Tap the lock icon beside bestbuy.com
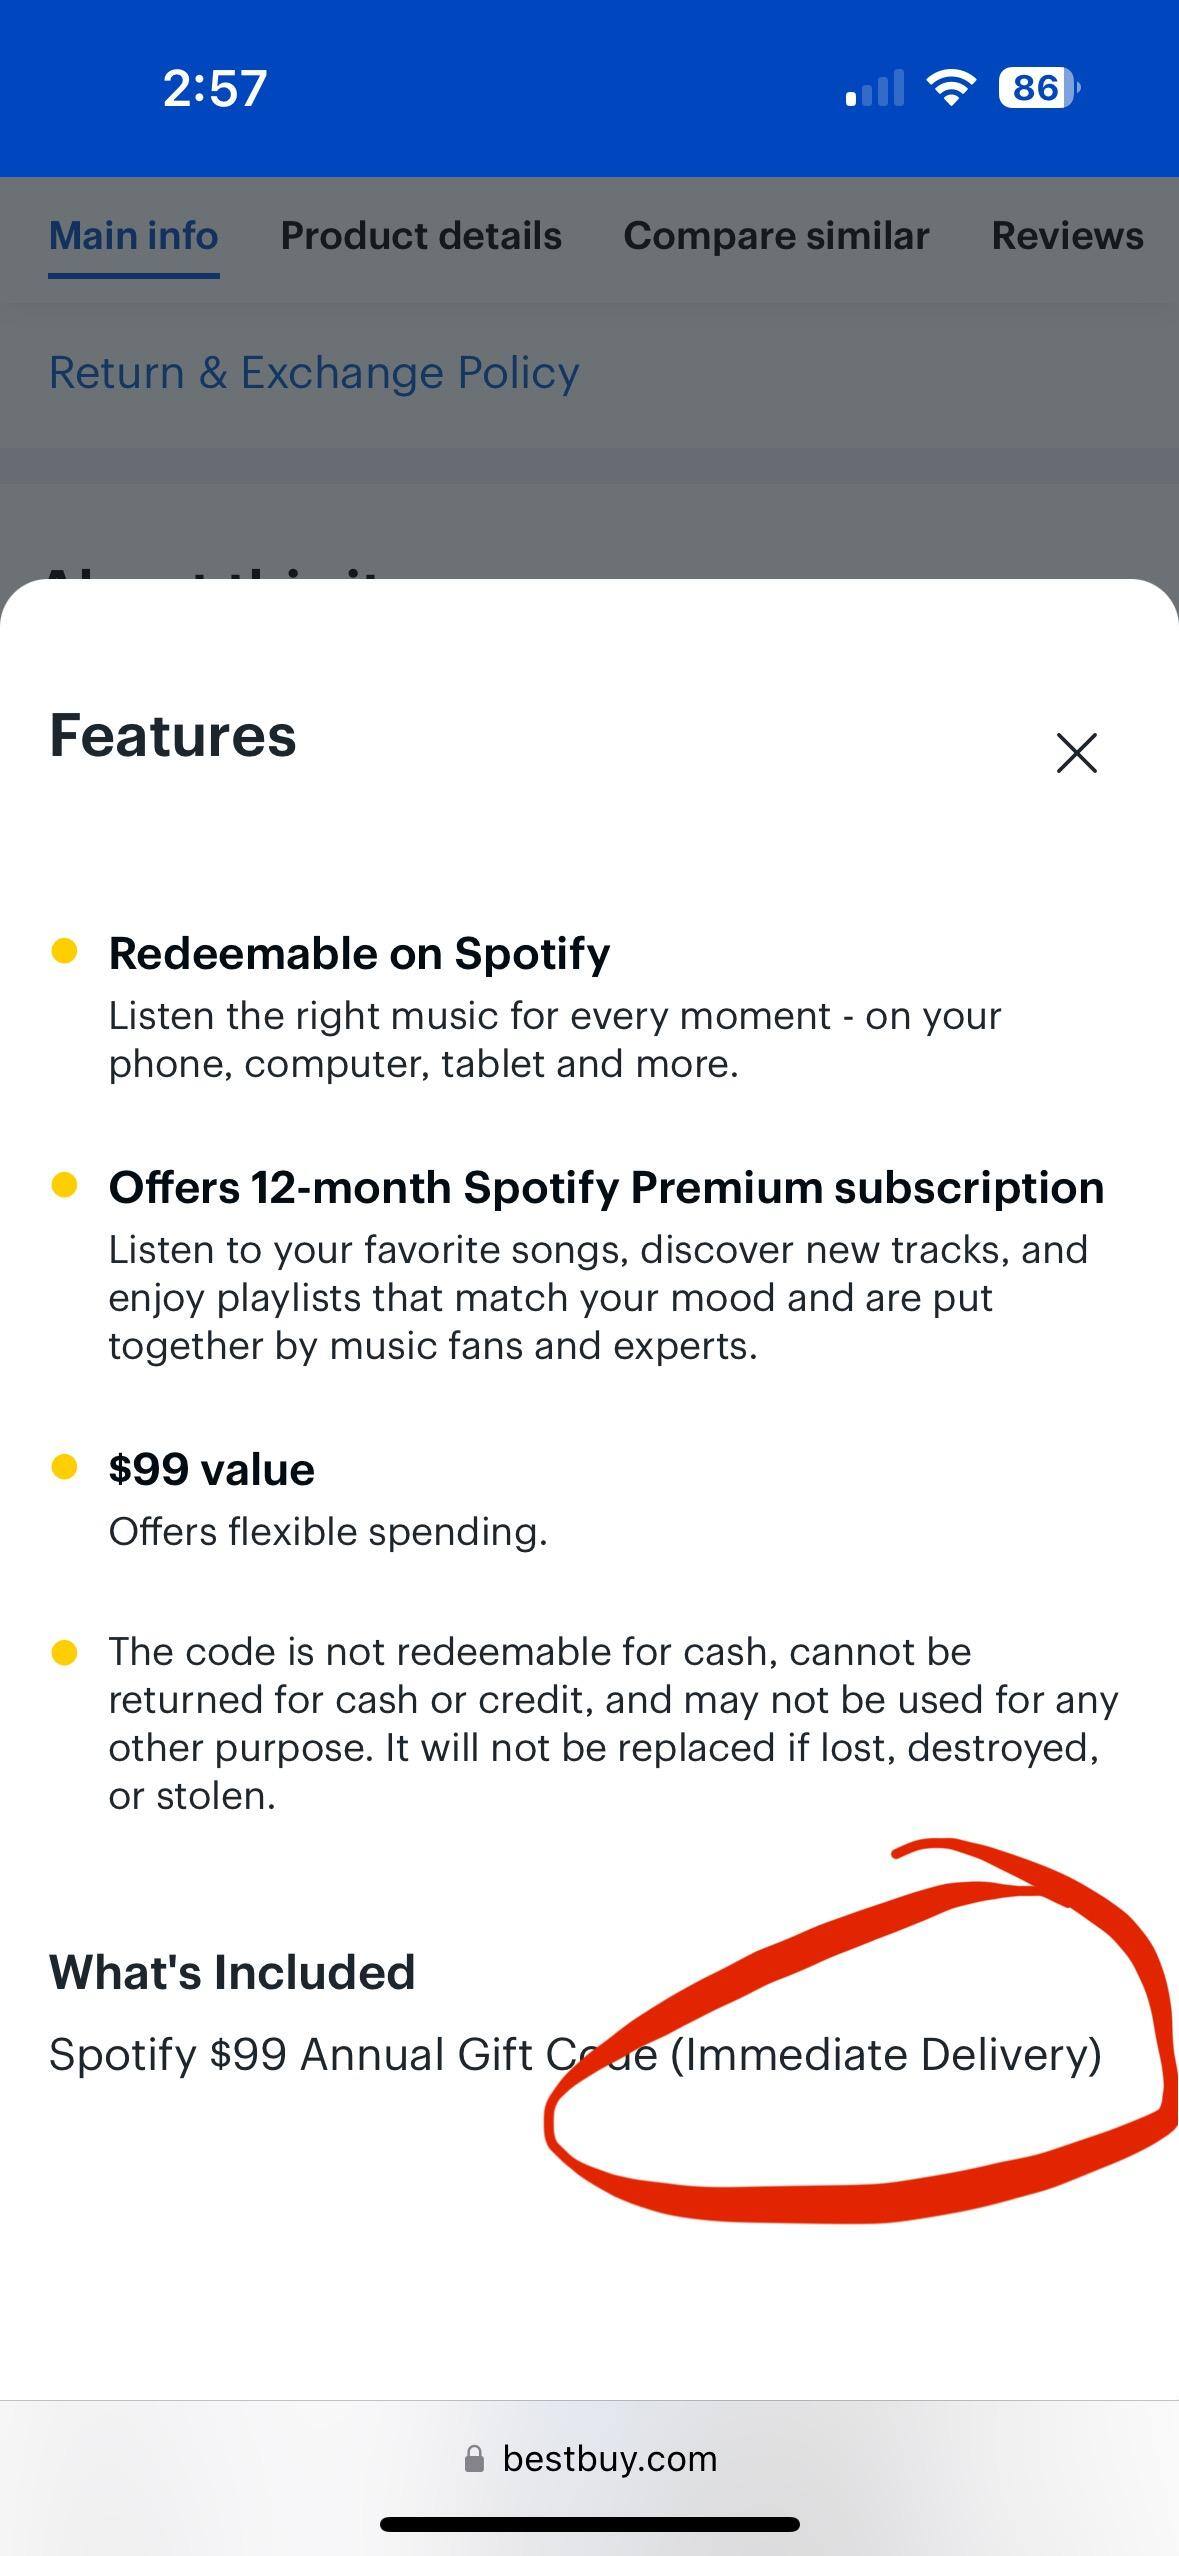Viewport: 1179px width, 2556px height. pyautogui.click(x=474, y=2459)
